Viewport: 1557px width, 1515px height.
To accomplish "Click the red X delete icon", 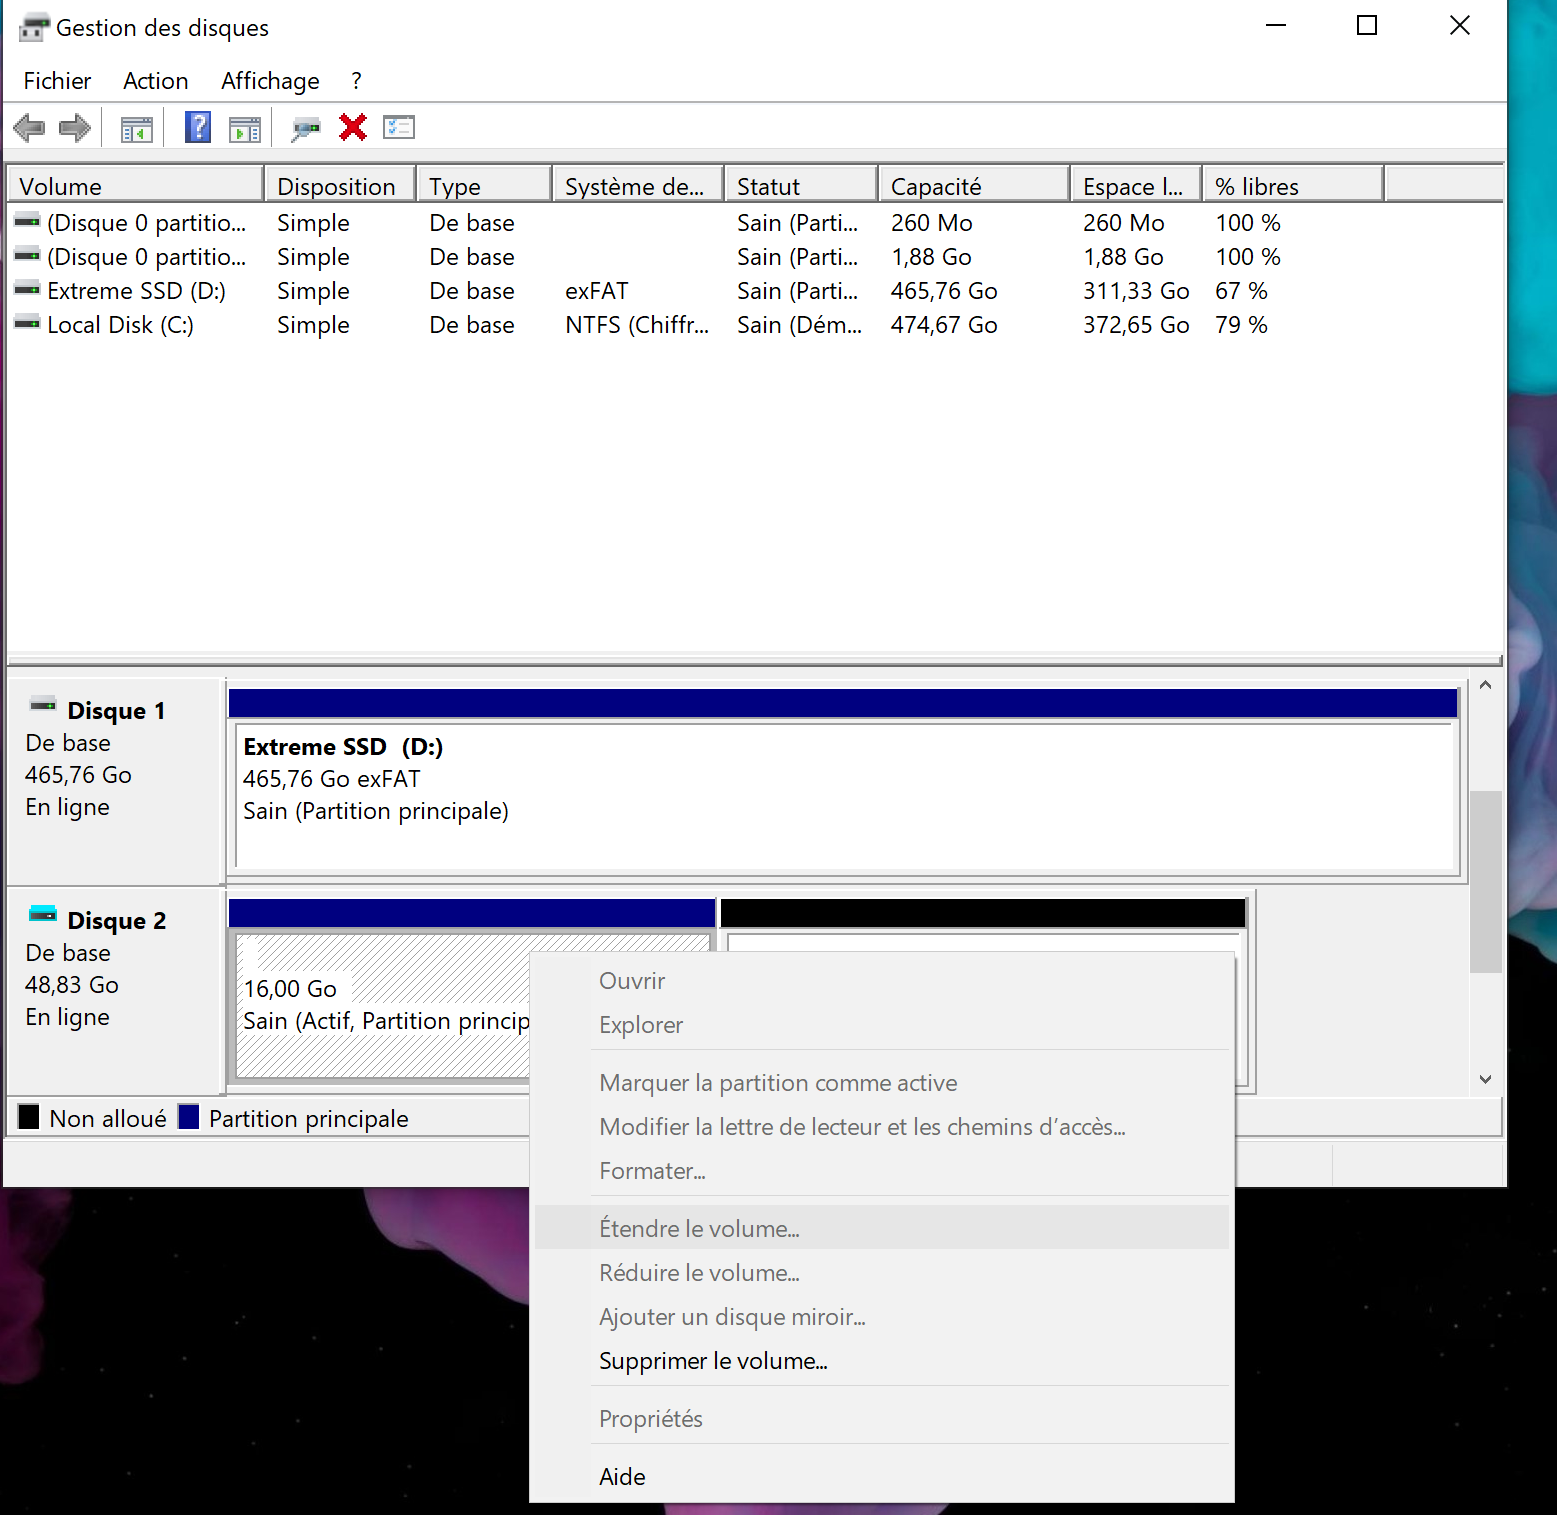I will click(x=353, y=127).
